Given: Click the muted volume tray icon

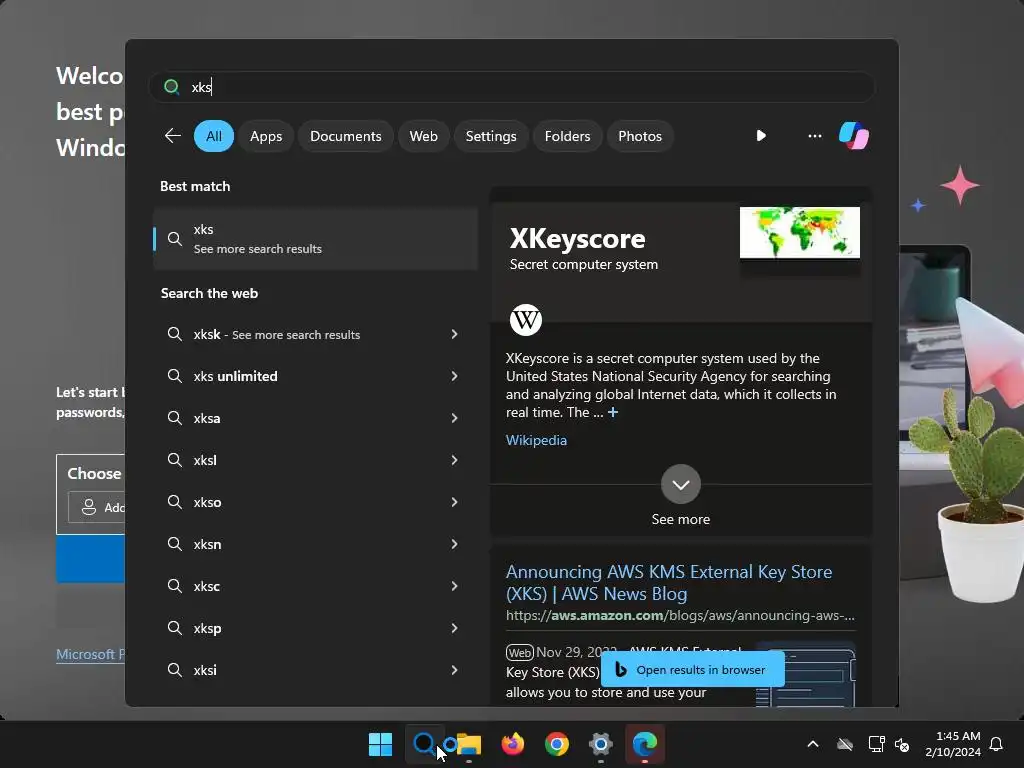Looking at the screenshot, I should pos(902,744).
